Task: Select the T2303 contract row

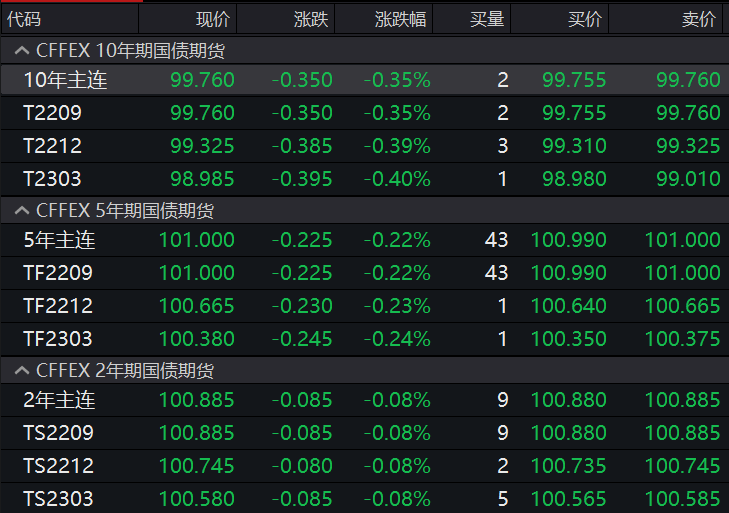Action: coord(52,179)
